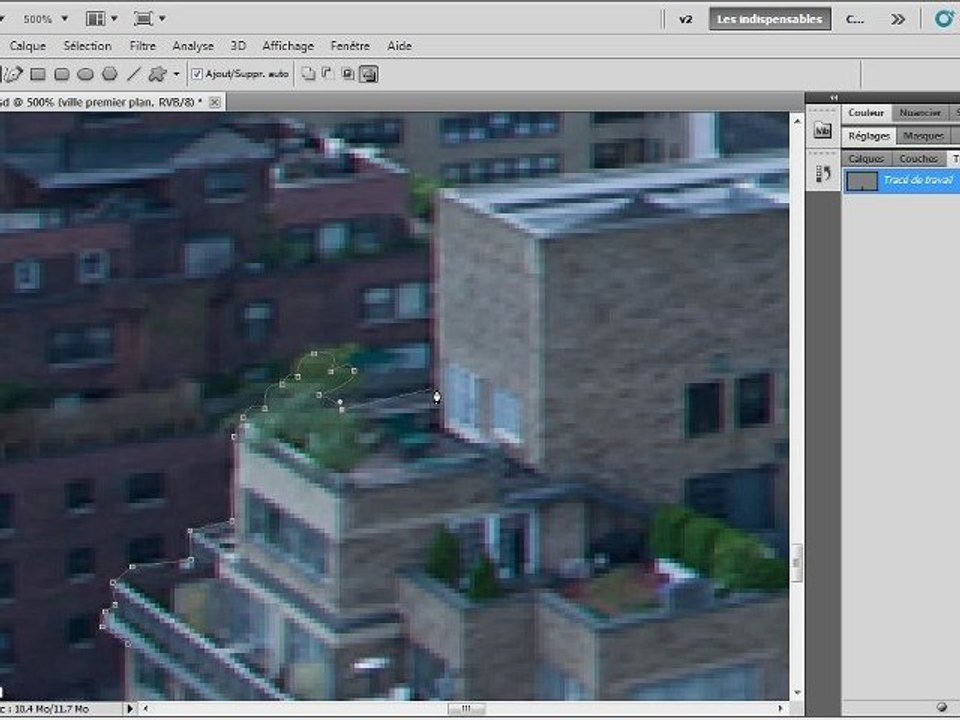Select the truncated C... workspace button
Screen dimensions: 960x720
[855, 19]
